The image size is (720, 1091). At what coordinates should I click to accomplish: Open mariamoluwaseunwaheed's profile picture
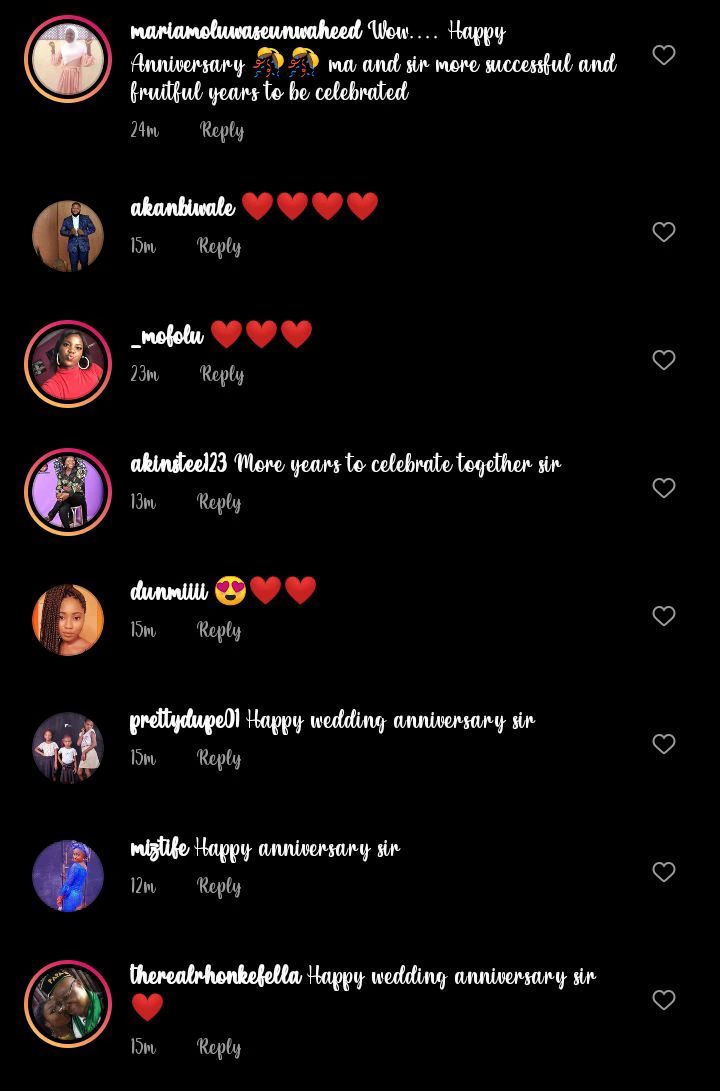click(x=68, y=59)
